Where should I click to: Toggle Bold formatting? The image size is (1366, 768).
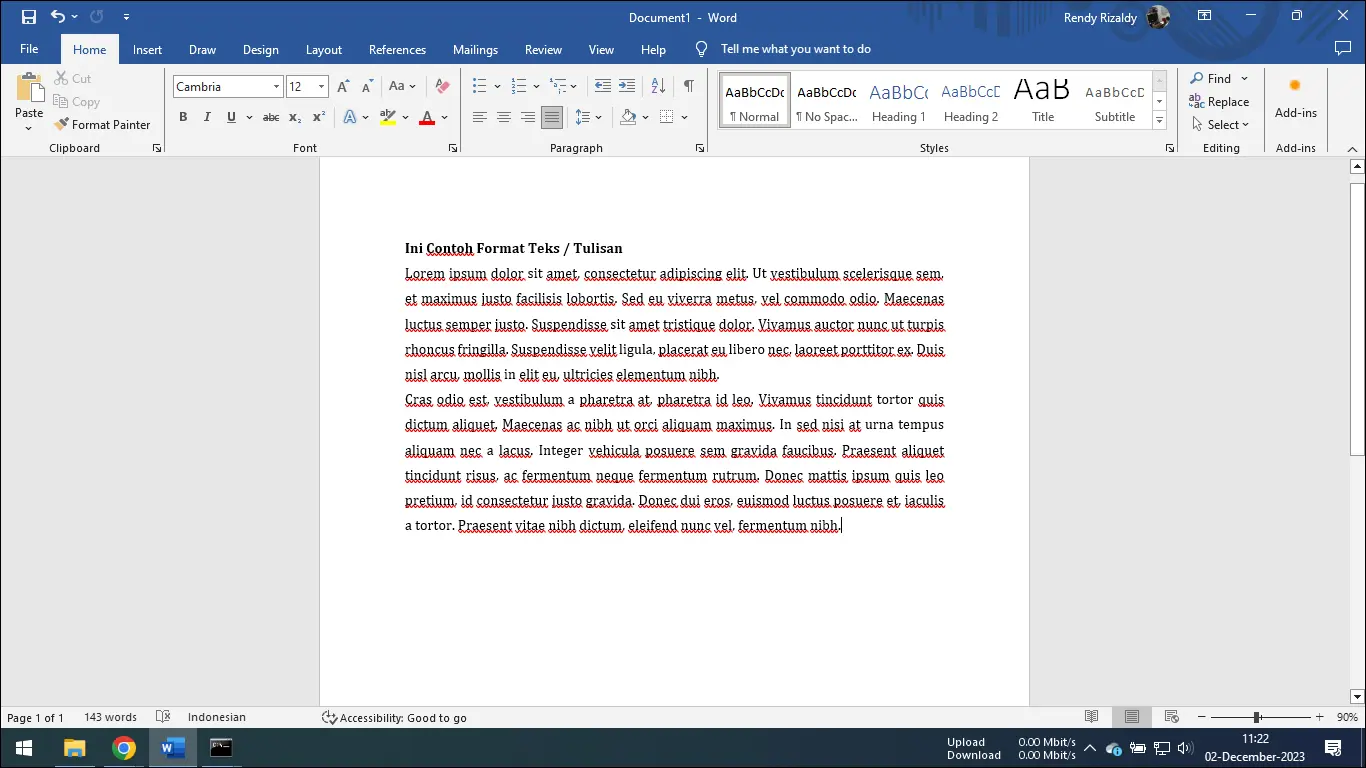click(183, 118)
